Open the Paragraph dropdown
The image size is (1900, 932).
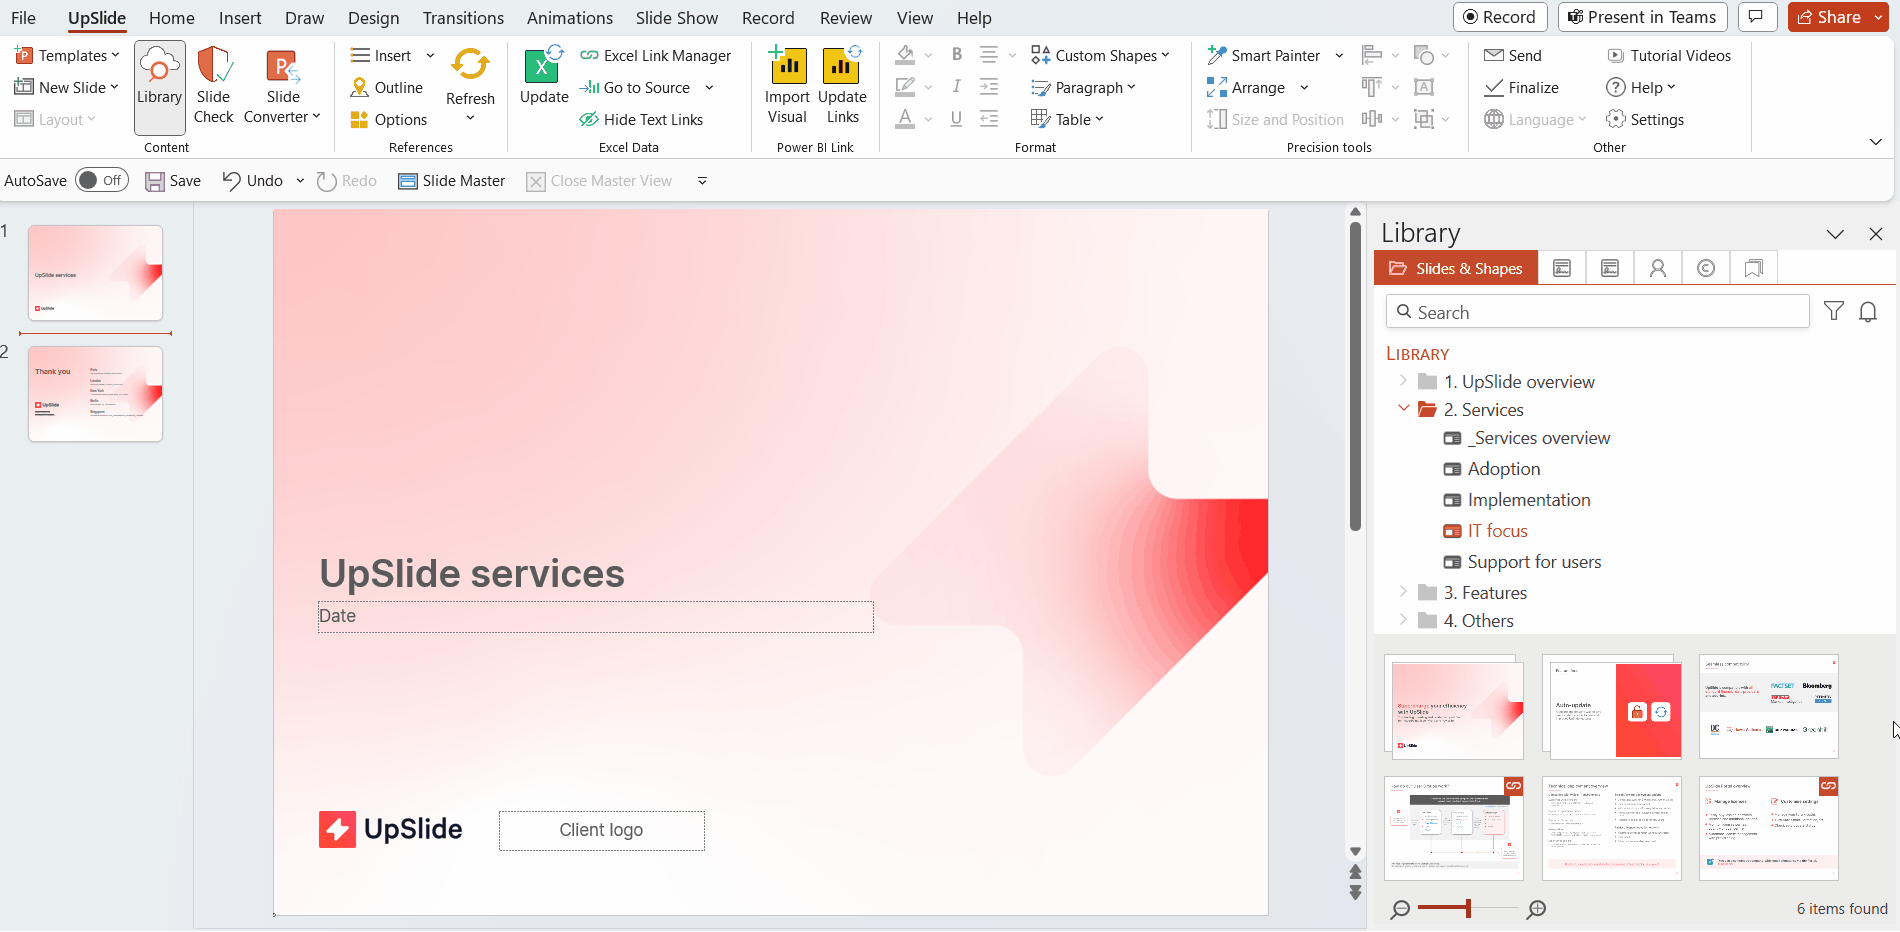(1084, 88)
